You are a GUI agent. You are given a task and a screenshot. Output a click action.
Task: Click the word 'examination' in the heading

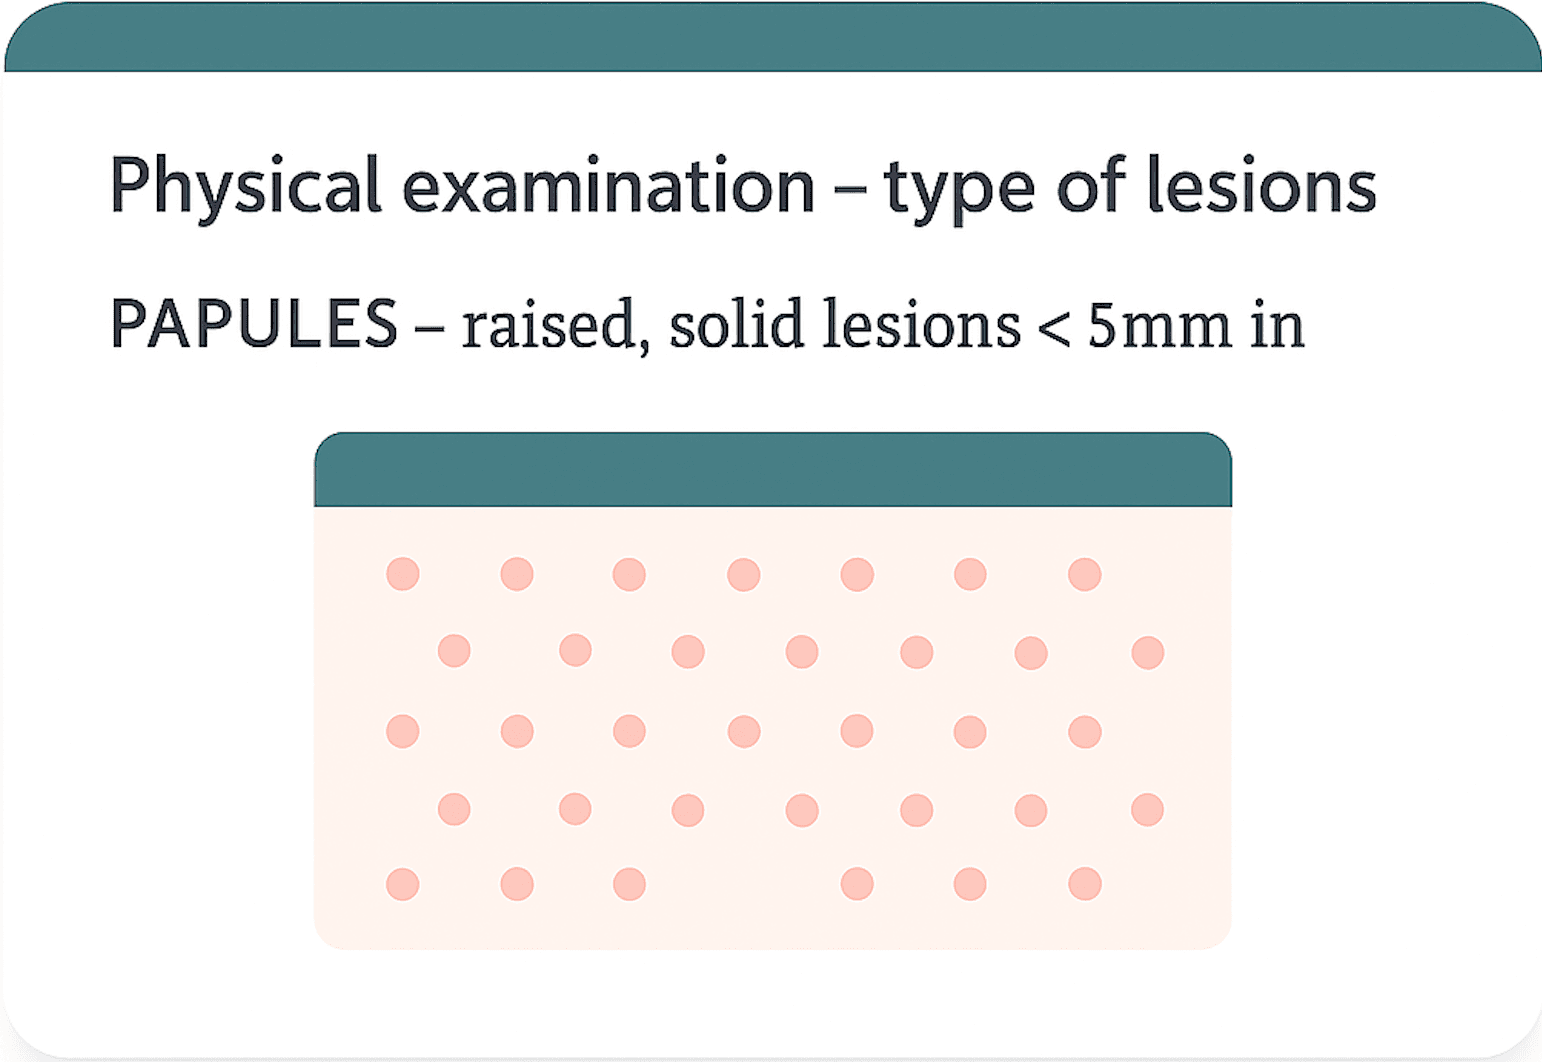coord(608,186)
